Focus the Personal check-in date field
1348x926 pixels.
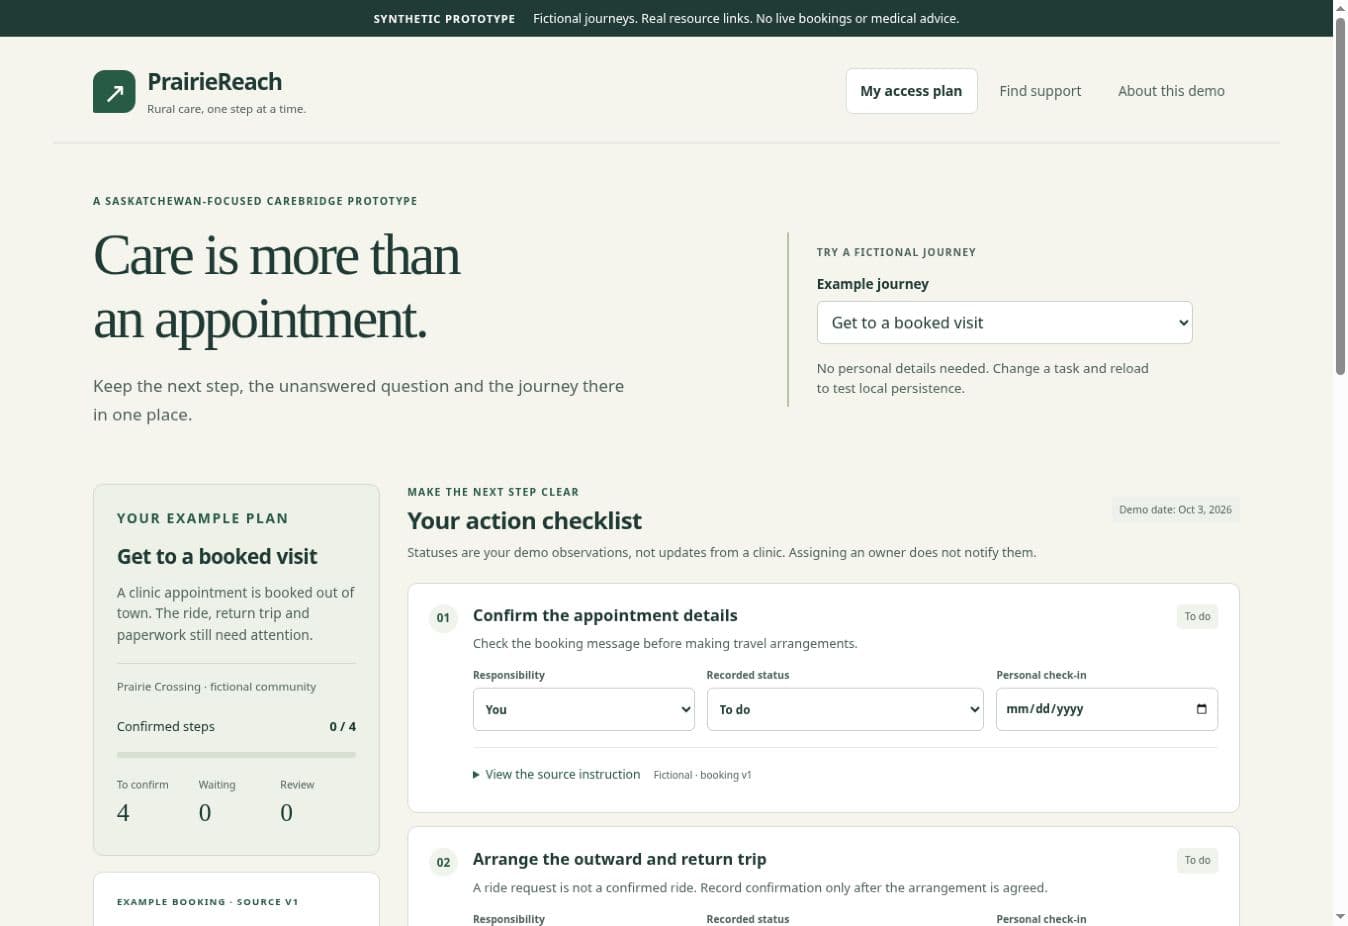(1107, 709)
